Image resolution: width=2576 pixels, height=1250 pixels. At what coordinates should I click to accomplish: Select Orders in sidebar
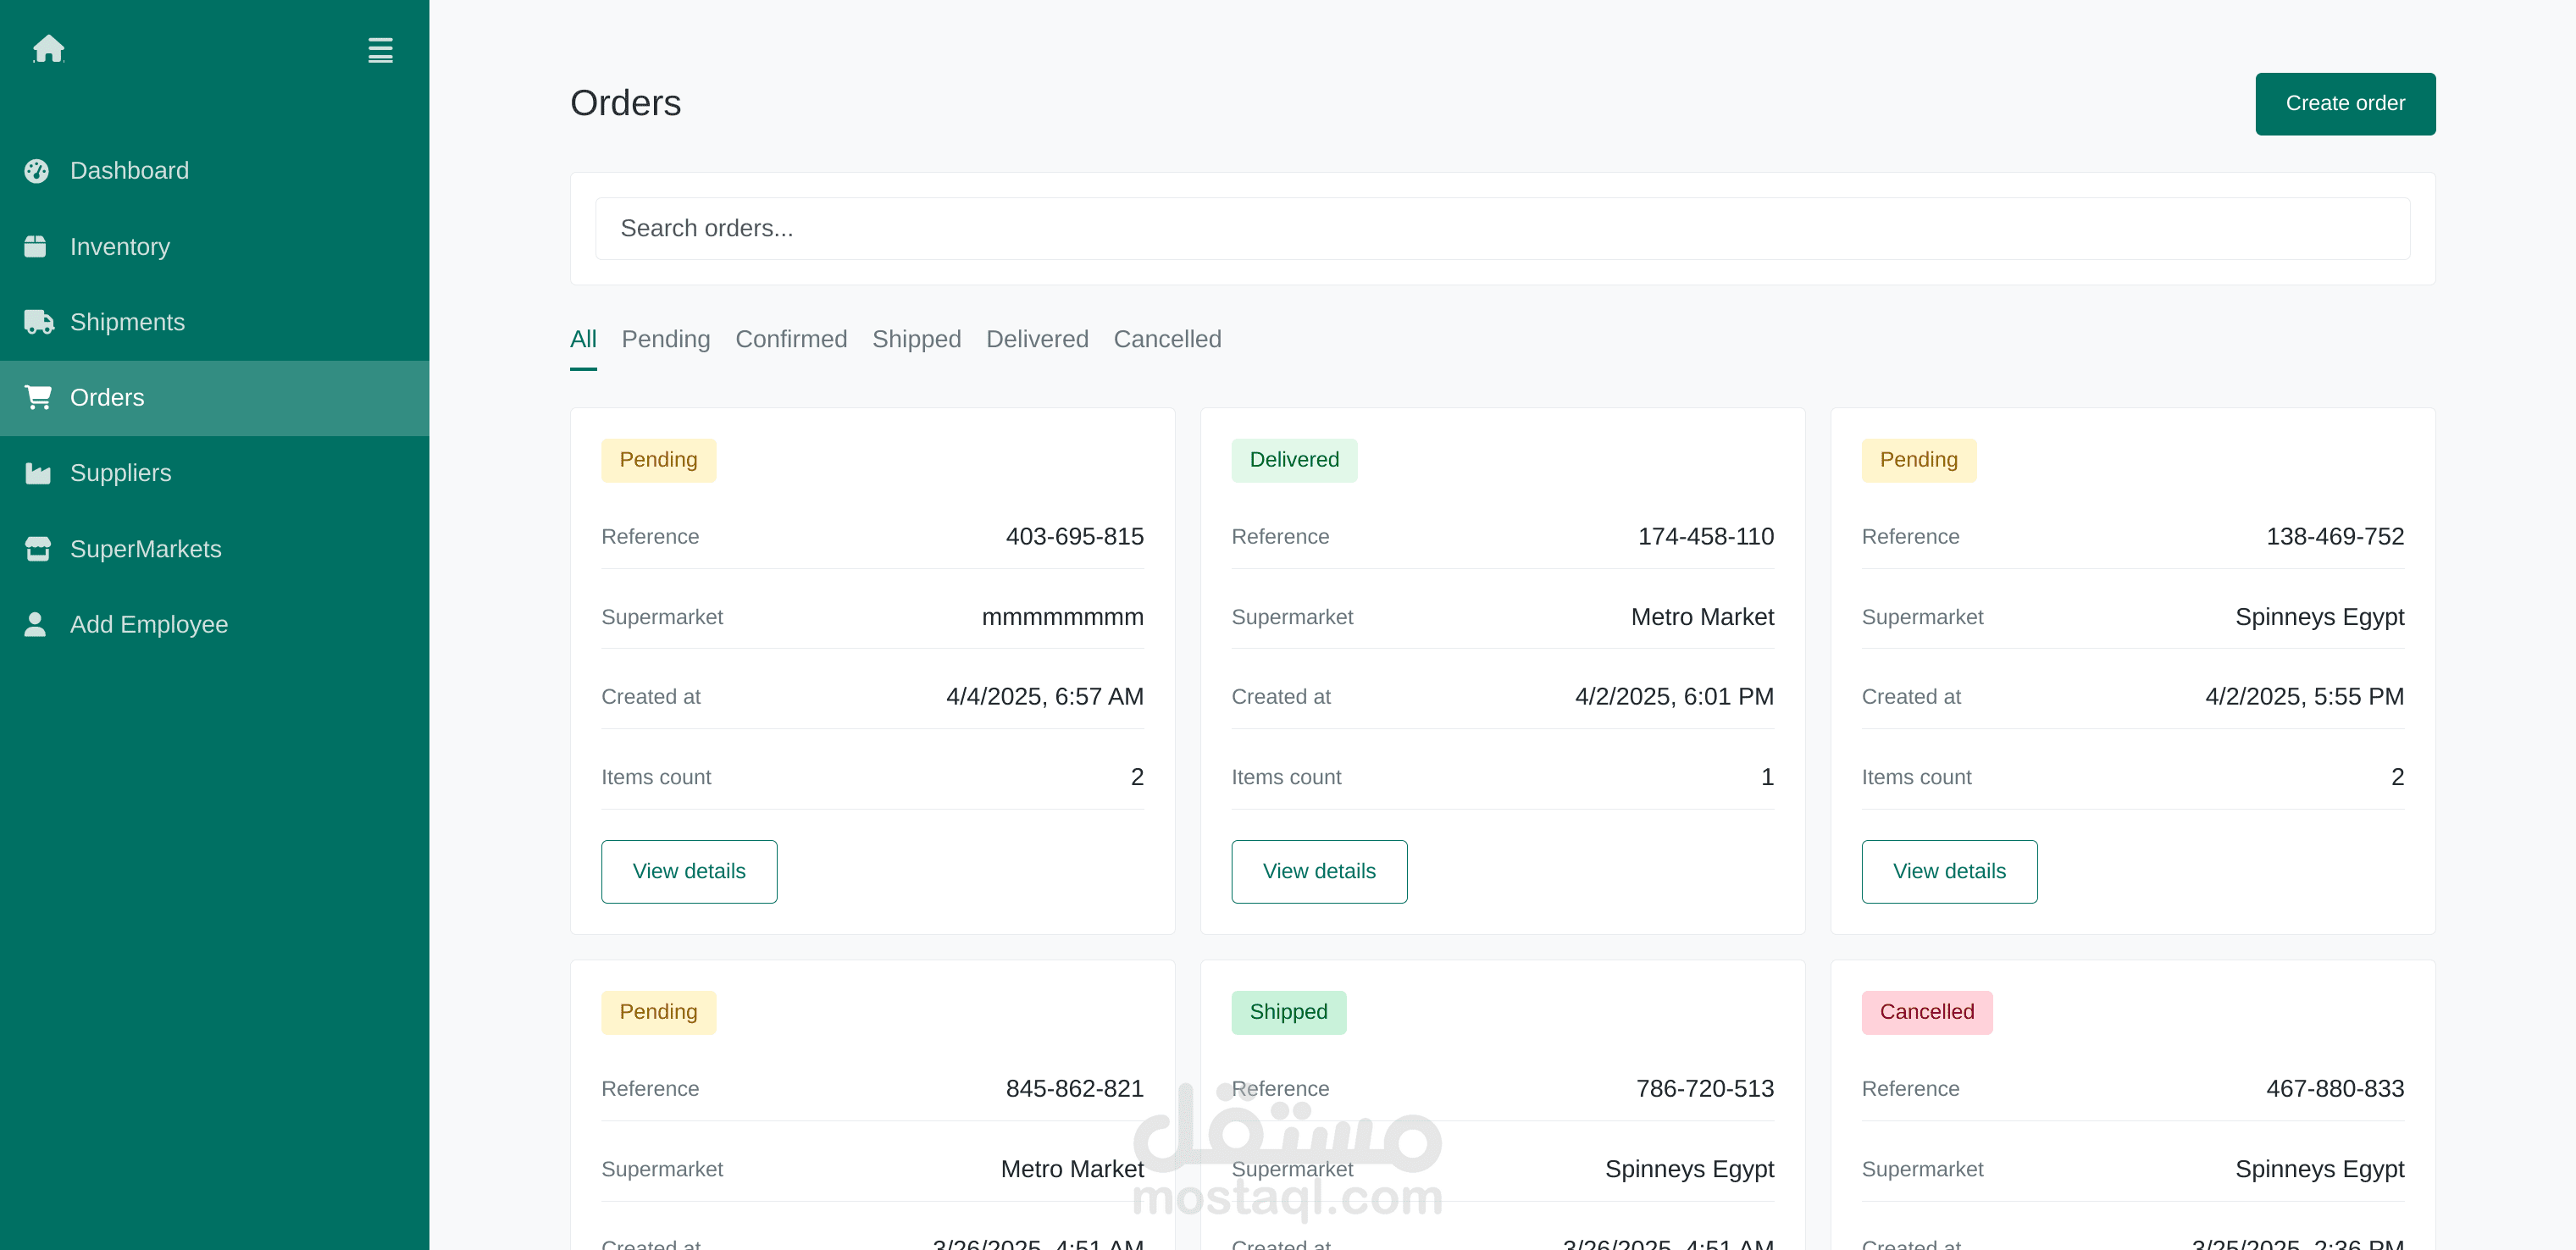[x=214, y=398]
